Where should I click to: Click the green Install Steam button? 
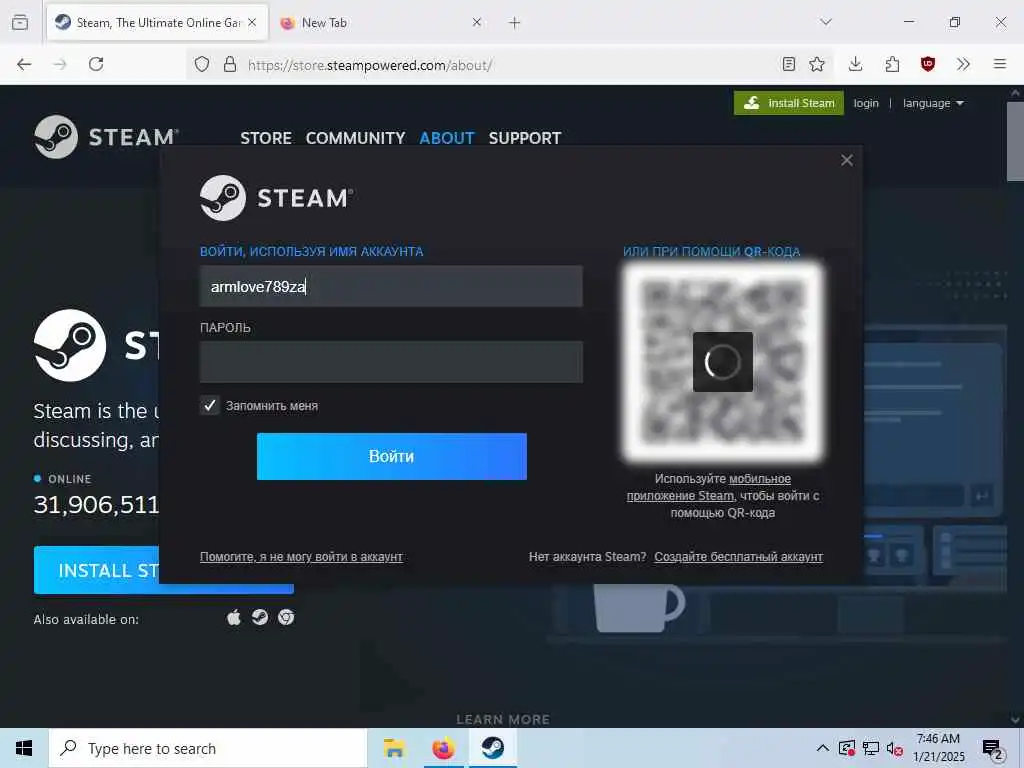point(789,103)
